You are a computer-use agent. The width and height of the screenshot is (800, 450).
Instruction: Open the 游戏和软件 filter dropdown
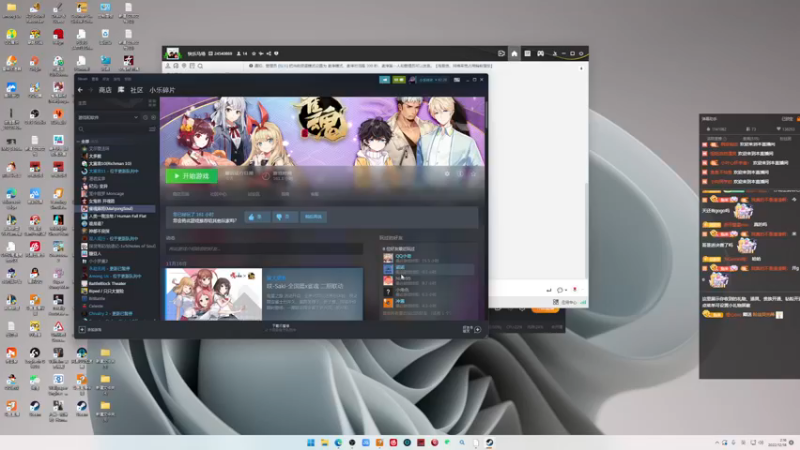click(108, 117)
